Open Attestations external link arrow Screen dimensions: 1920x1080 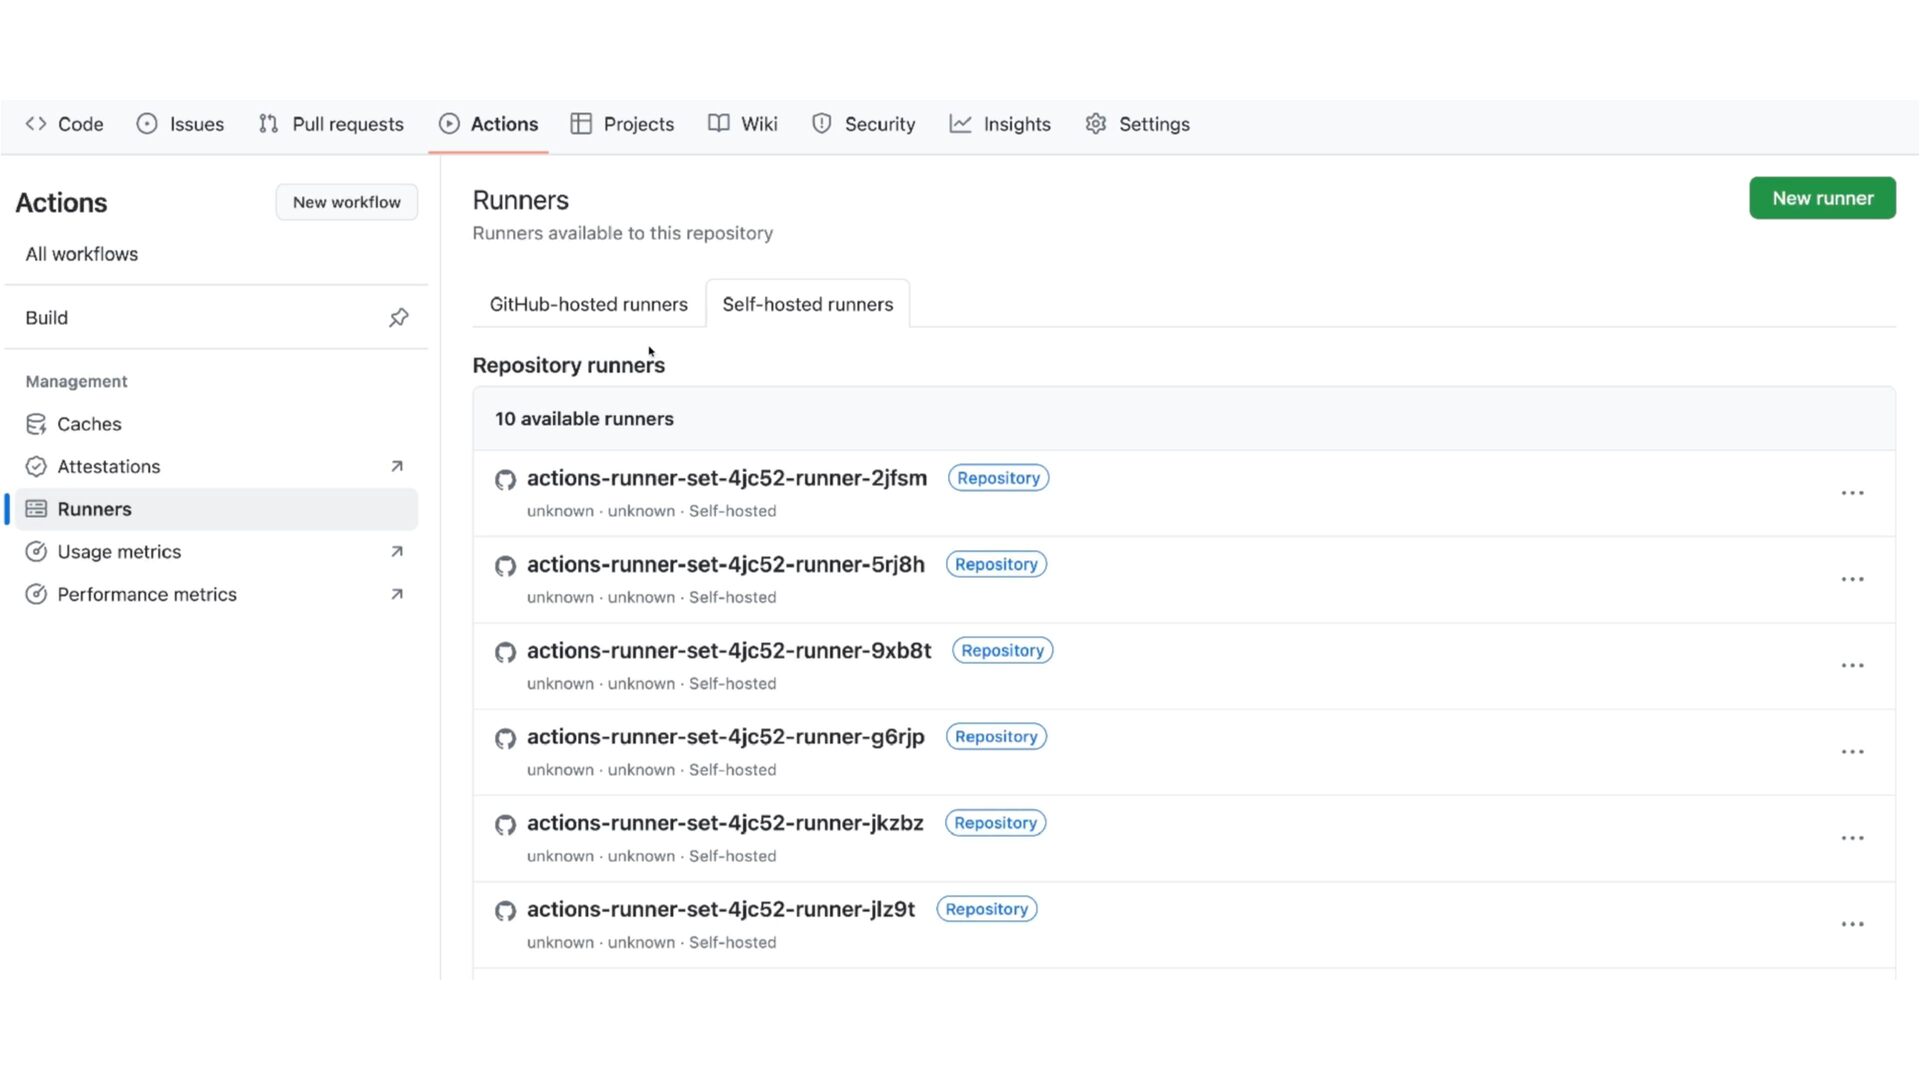pos(397,467)
